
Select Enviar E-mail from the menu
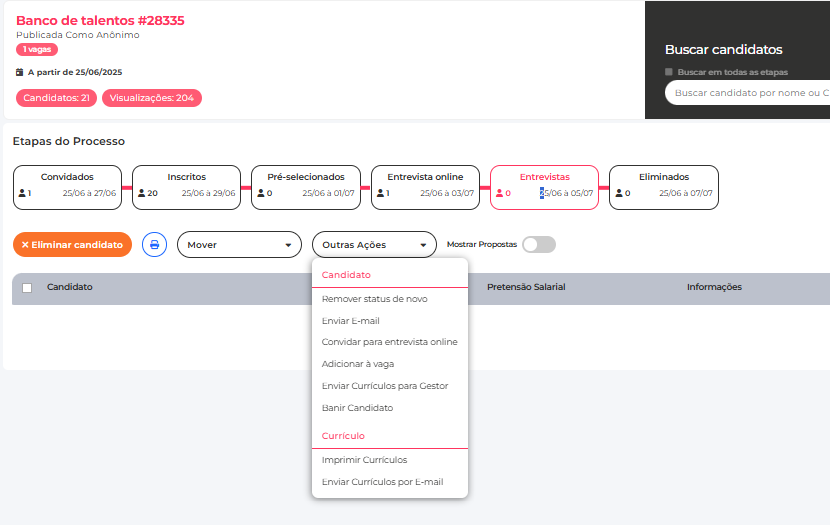click(350, 321)
